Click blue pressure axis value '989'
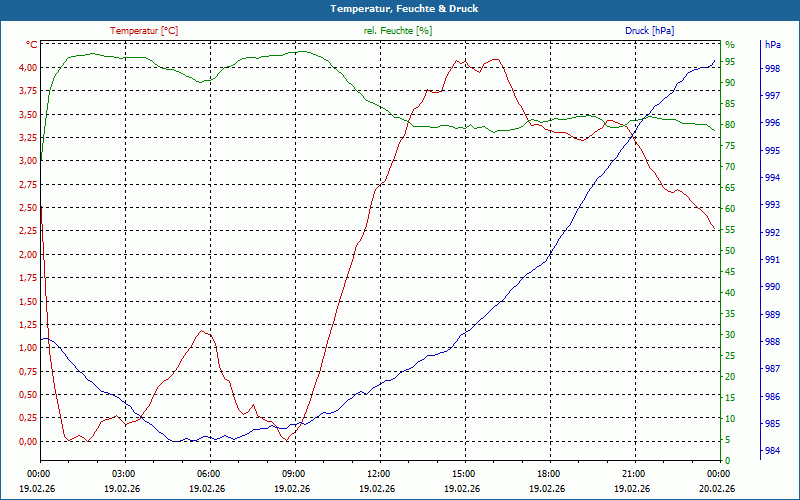This screenshot has height=500, width=800. click(x=772, y=314)
